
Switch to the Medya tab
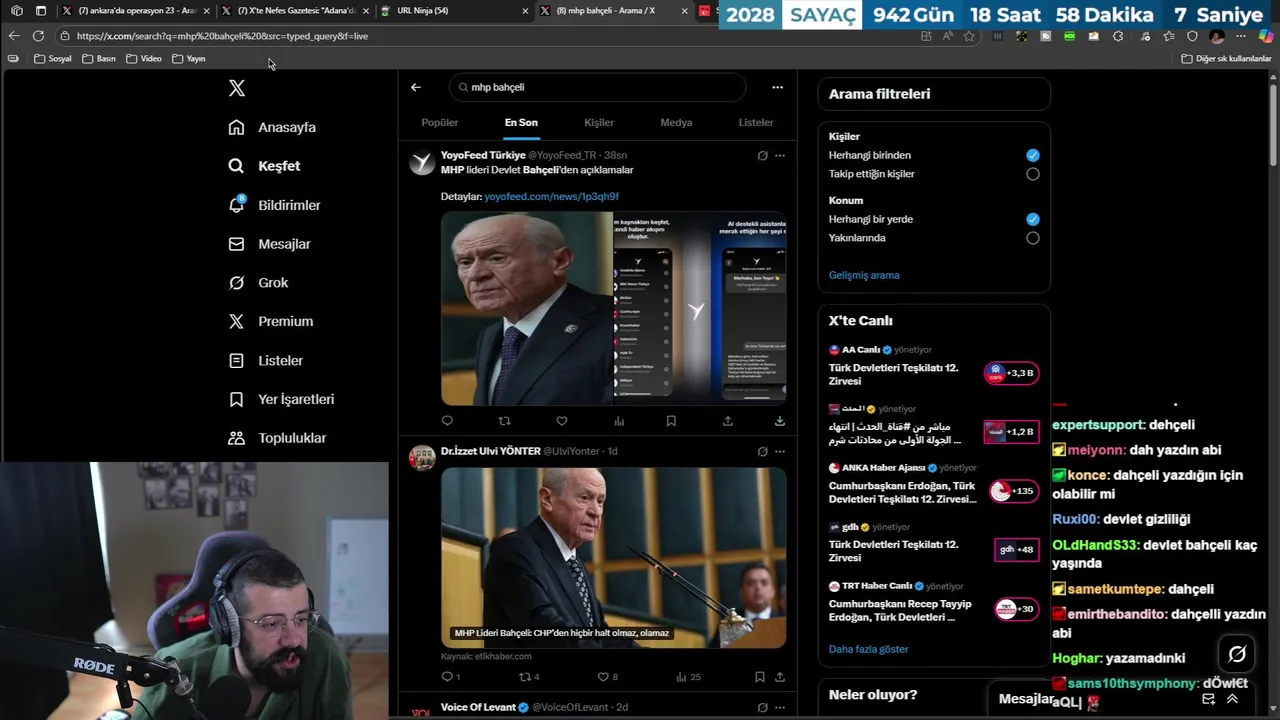click(676, 122)
